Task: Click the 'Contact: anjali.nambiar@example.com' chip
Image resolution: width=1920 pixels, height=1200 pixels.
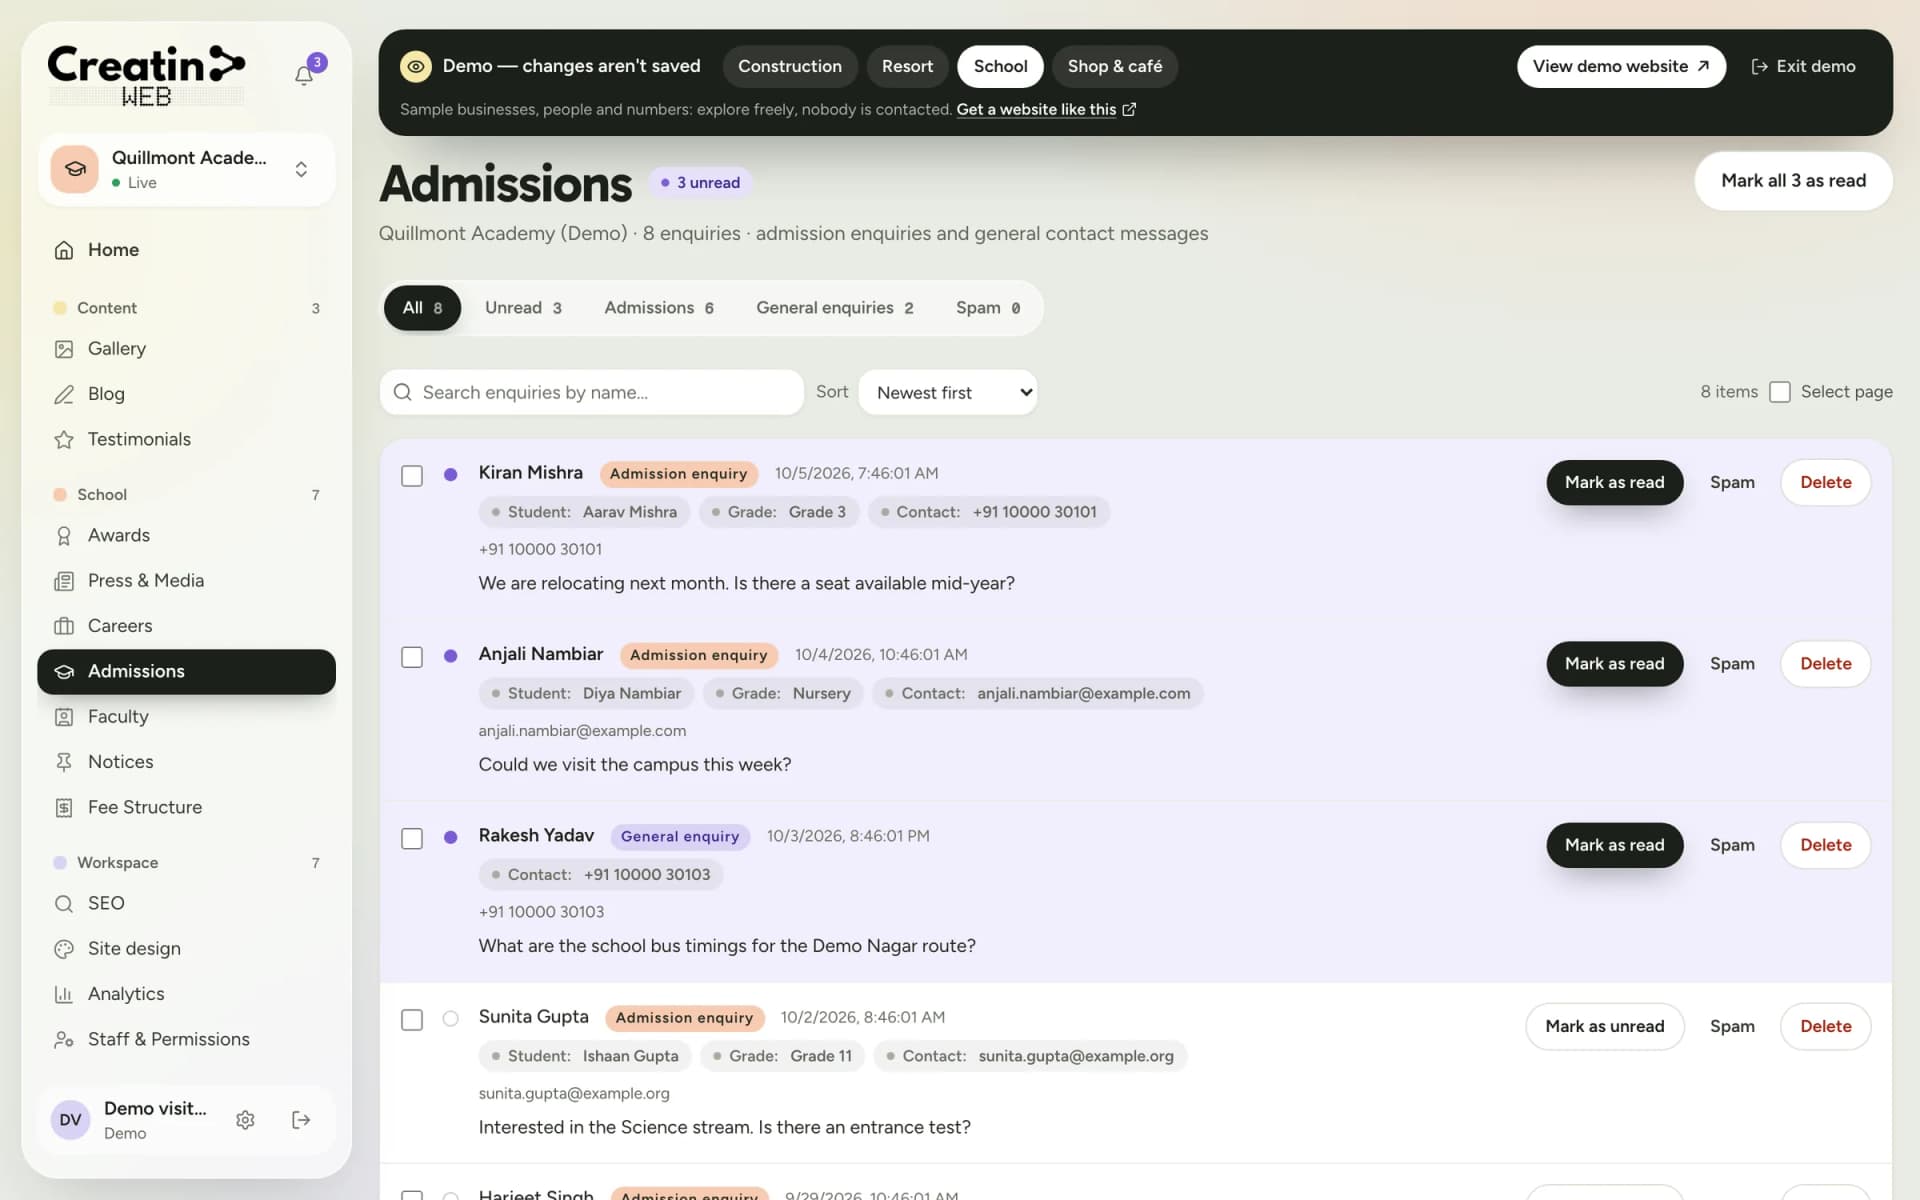Action: 1037,693
